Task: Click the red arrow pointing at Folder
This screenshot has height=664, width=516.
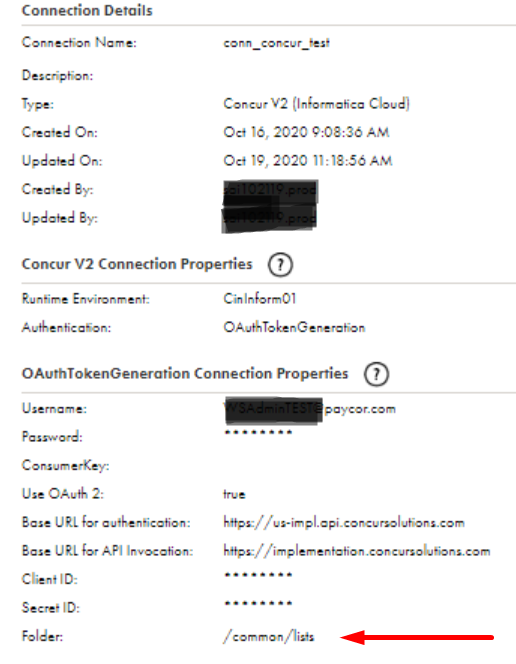Action: pyautogui.click(x=417, y=637)
